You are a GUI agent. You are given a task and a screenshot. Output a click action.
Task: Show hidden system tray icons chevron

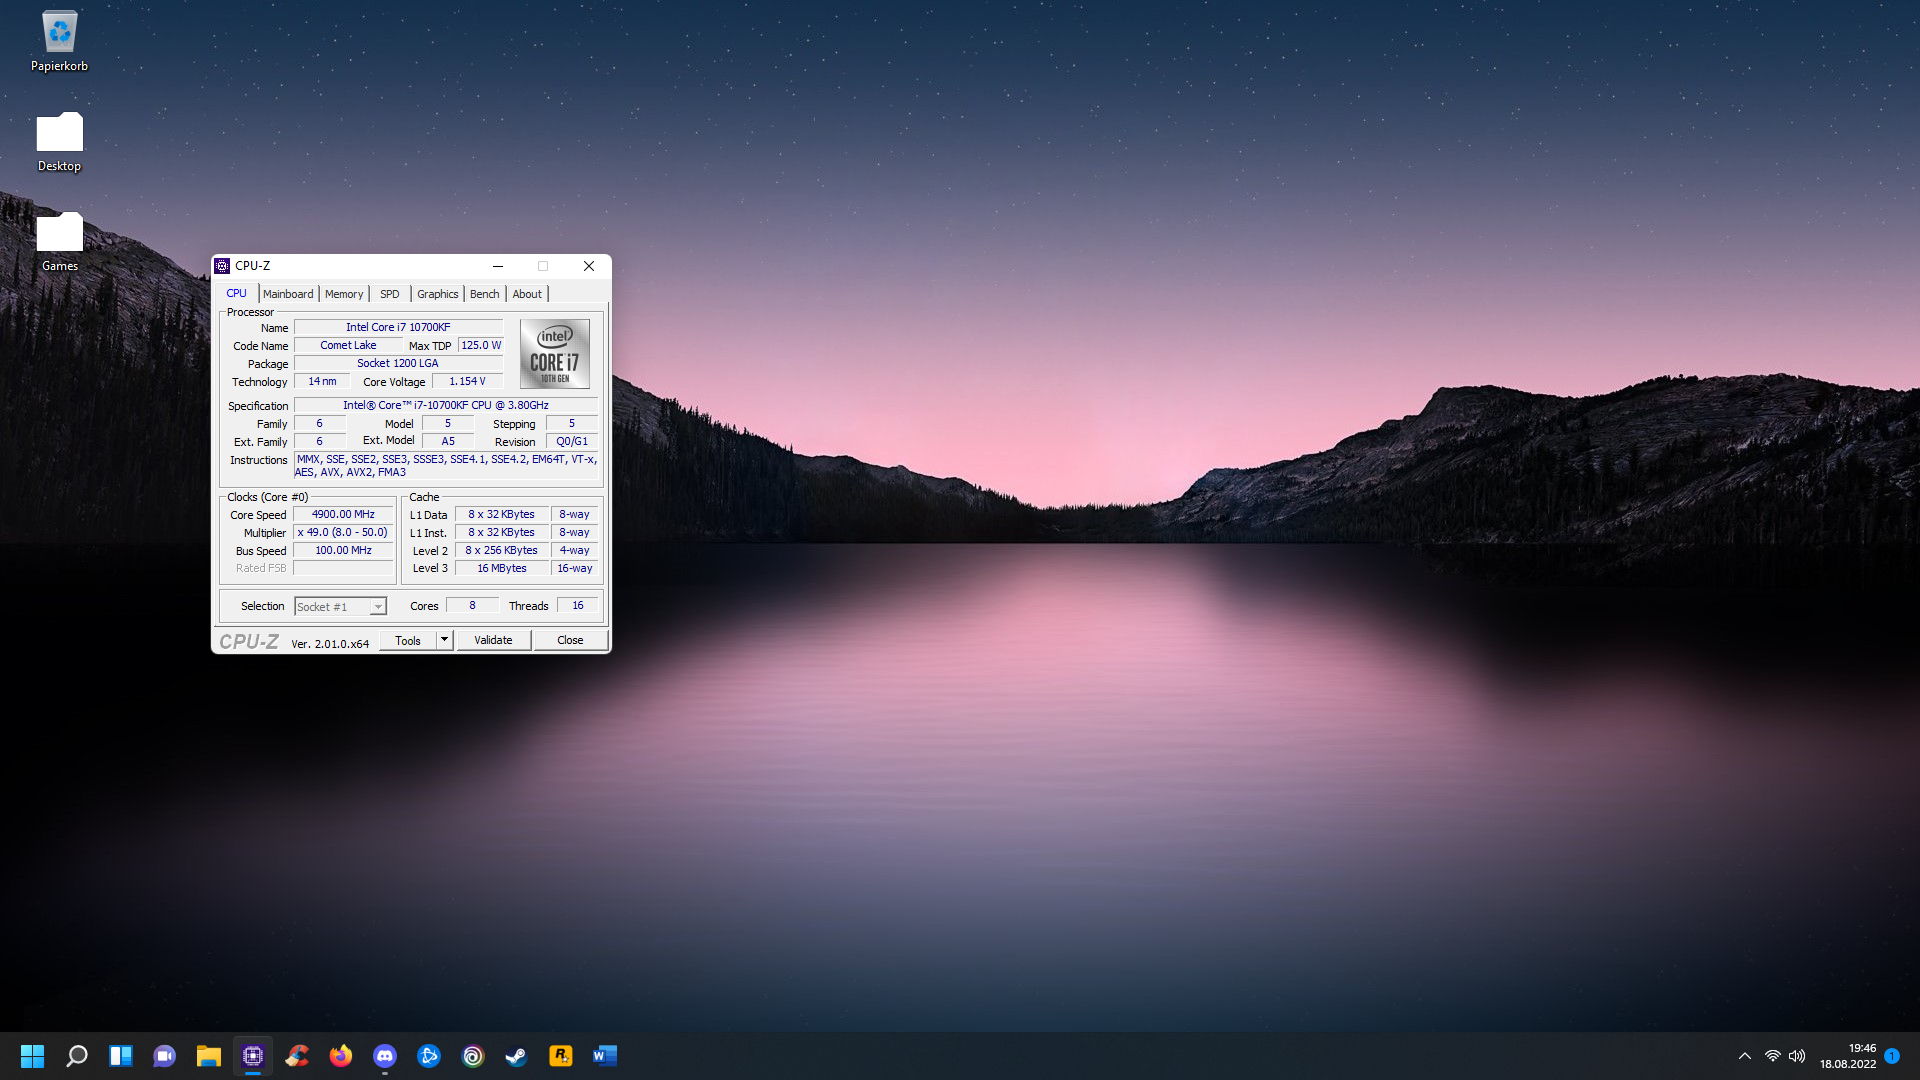tap(1745, 1056)
